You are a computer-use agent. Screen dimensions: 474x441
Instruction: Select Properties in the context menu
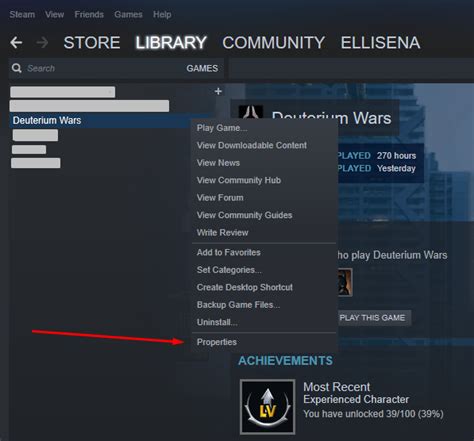coord(217,342)
